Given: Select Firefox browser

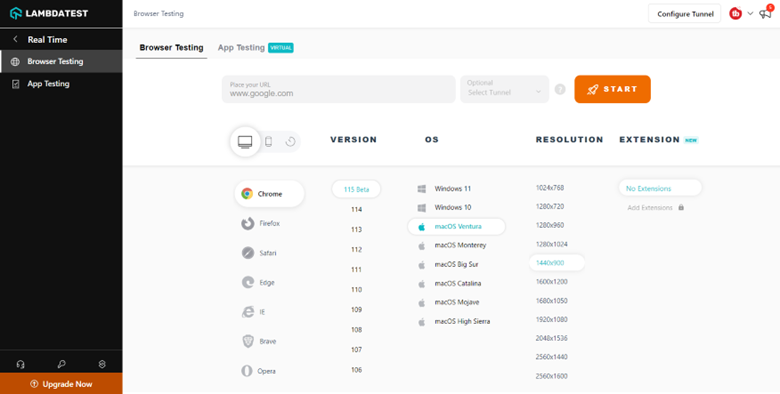Looking at the screenshot, I should point(261,224).
